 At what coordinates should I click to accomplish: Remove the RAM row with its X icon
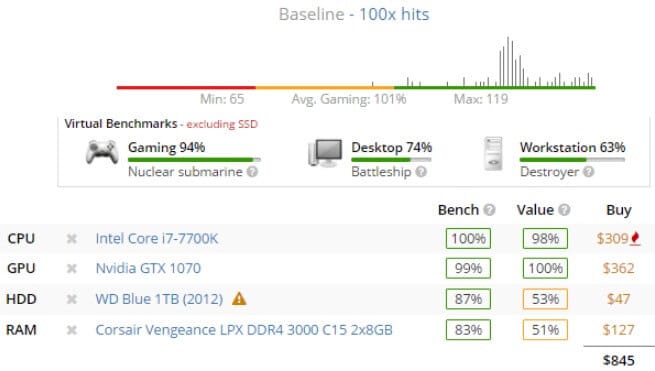[x=71, y=330]
